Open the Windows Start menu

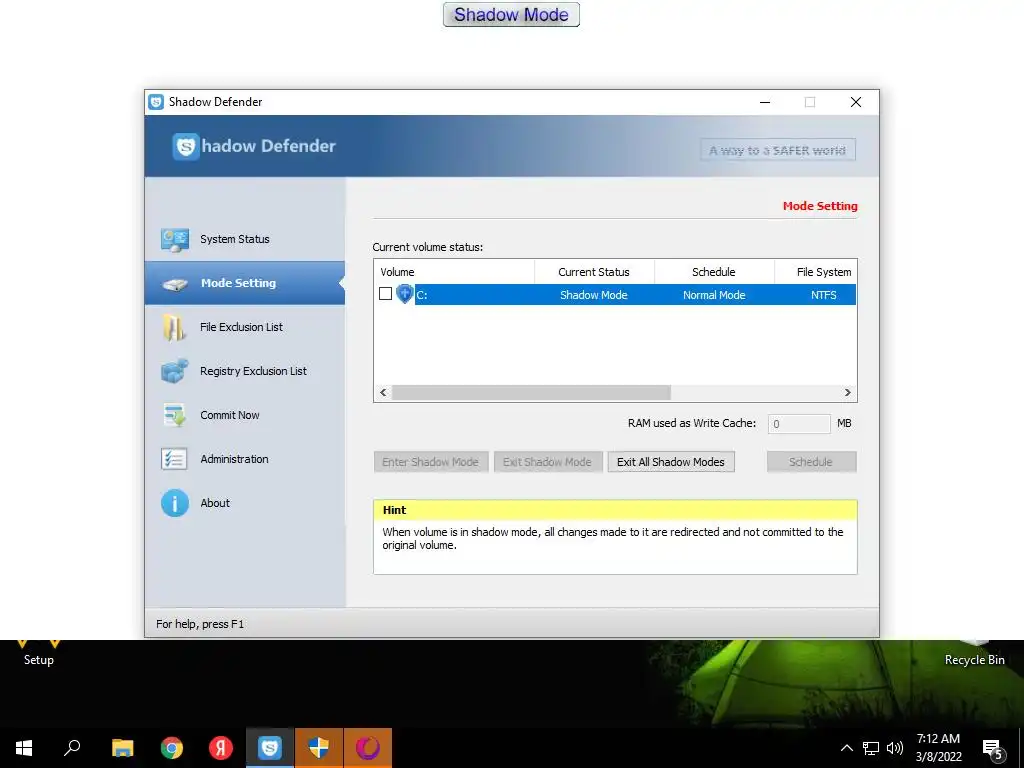coord(24,748)
